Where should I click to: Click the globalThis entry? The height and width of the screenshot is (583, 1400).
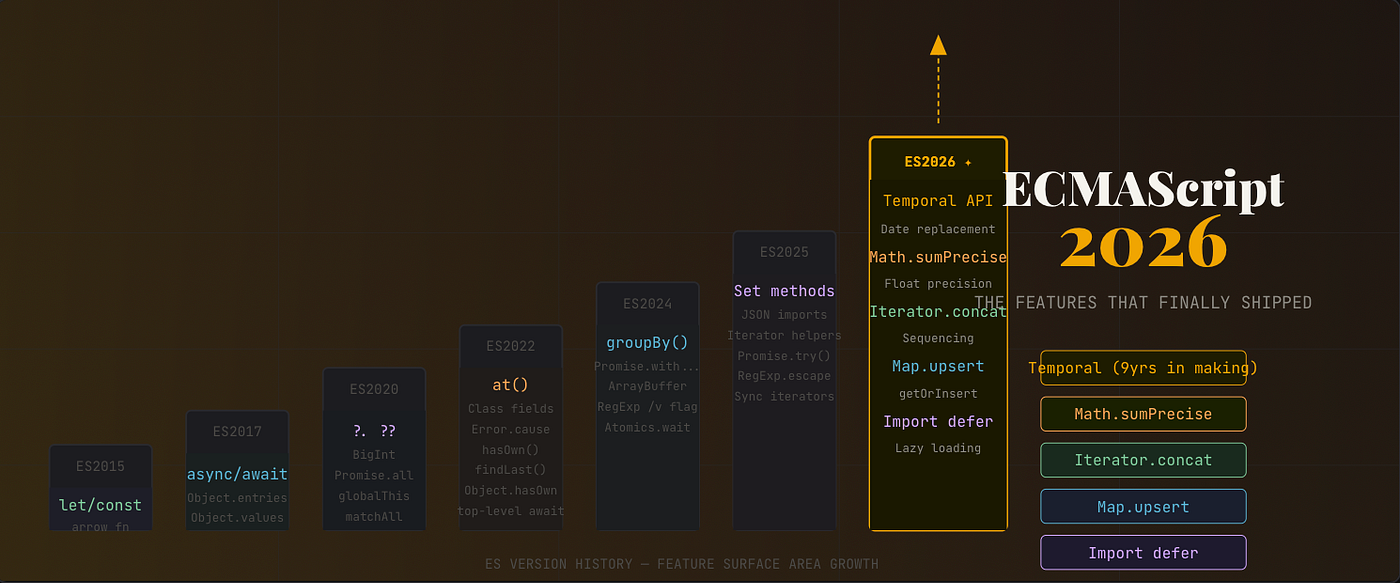pyautogui.click(x=374, y=496)
